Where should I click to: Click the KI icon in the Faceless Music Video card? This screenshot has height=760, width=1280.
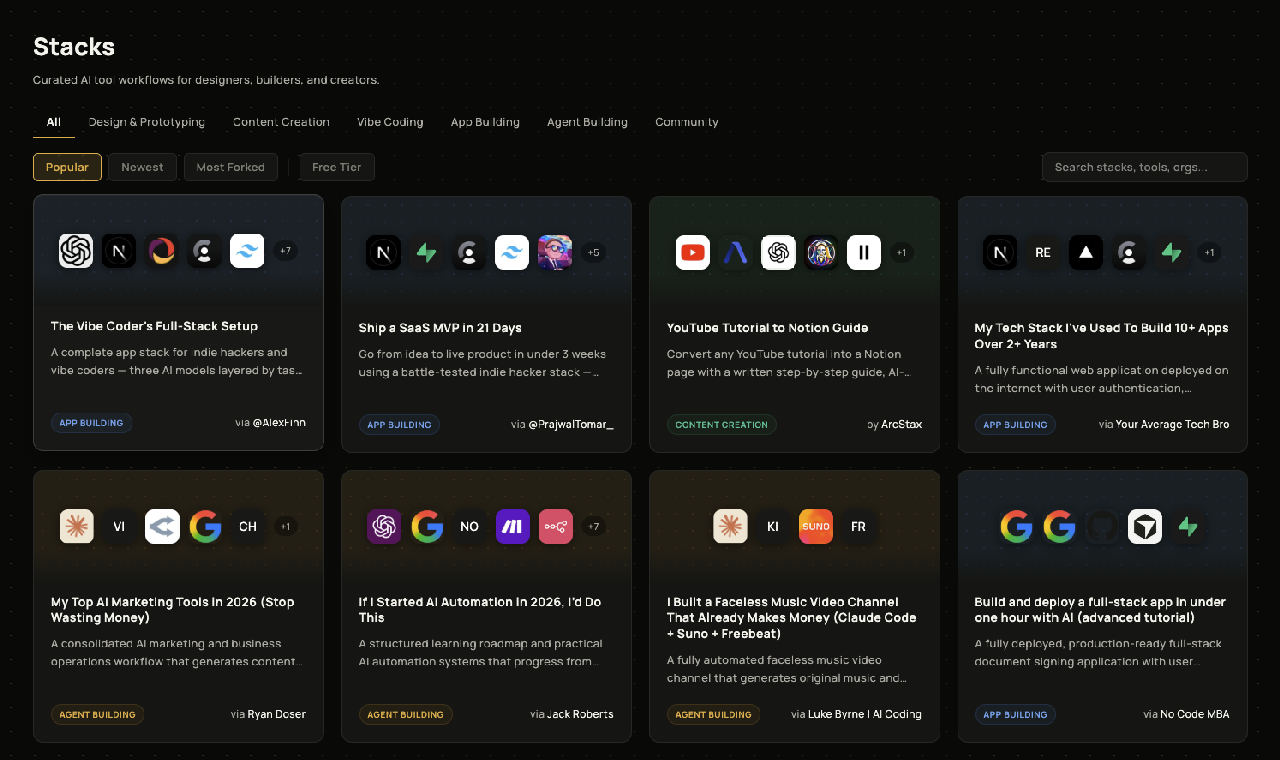point(773,526)
